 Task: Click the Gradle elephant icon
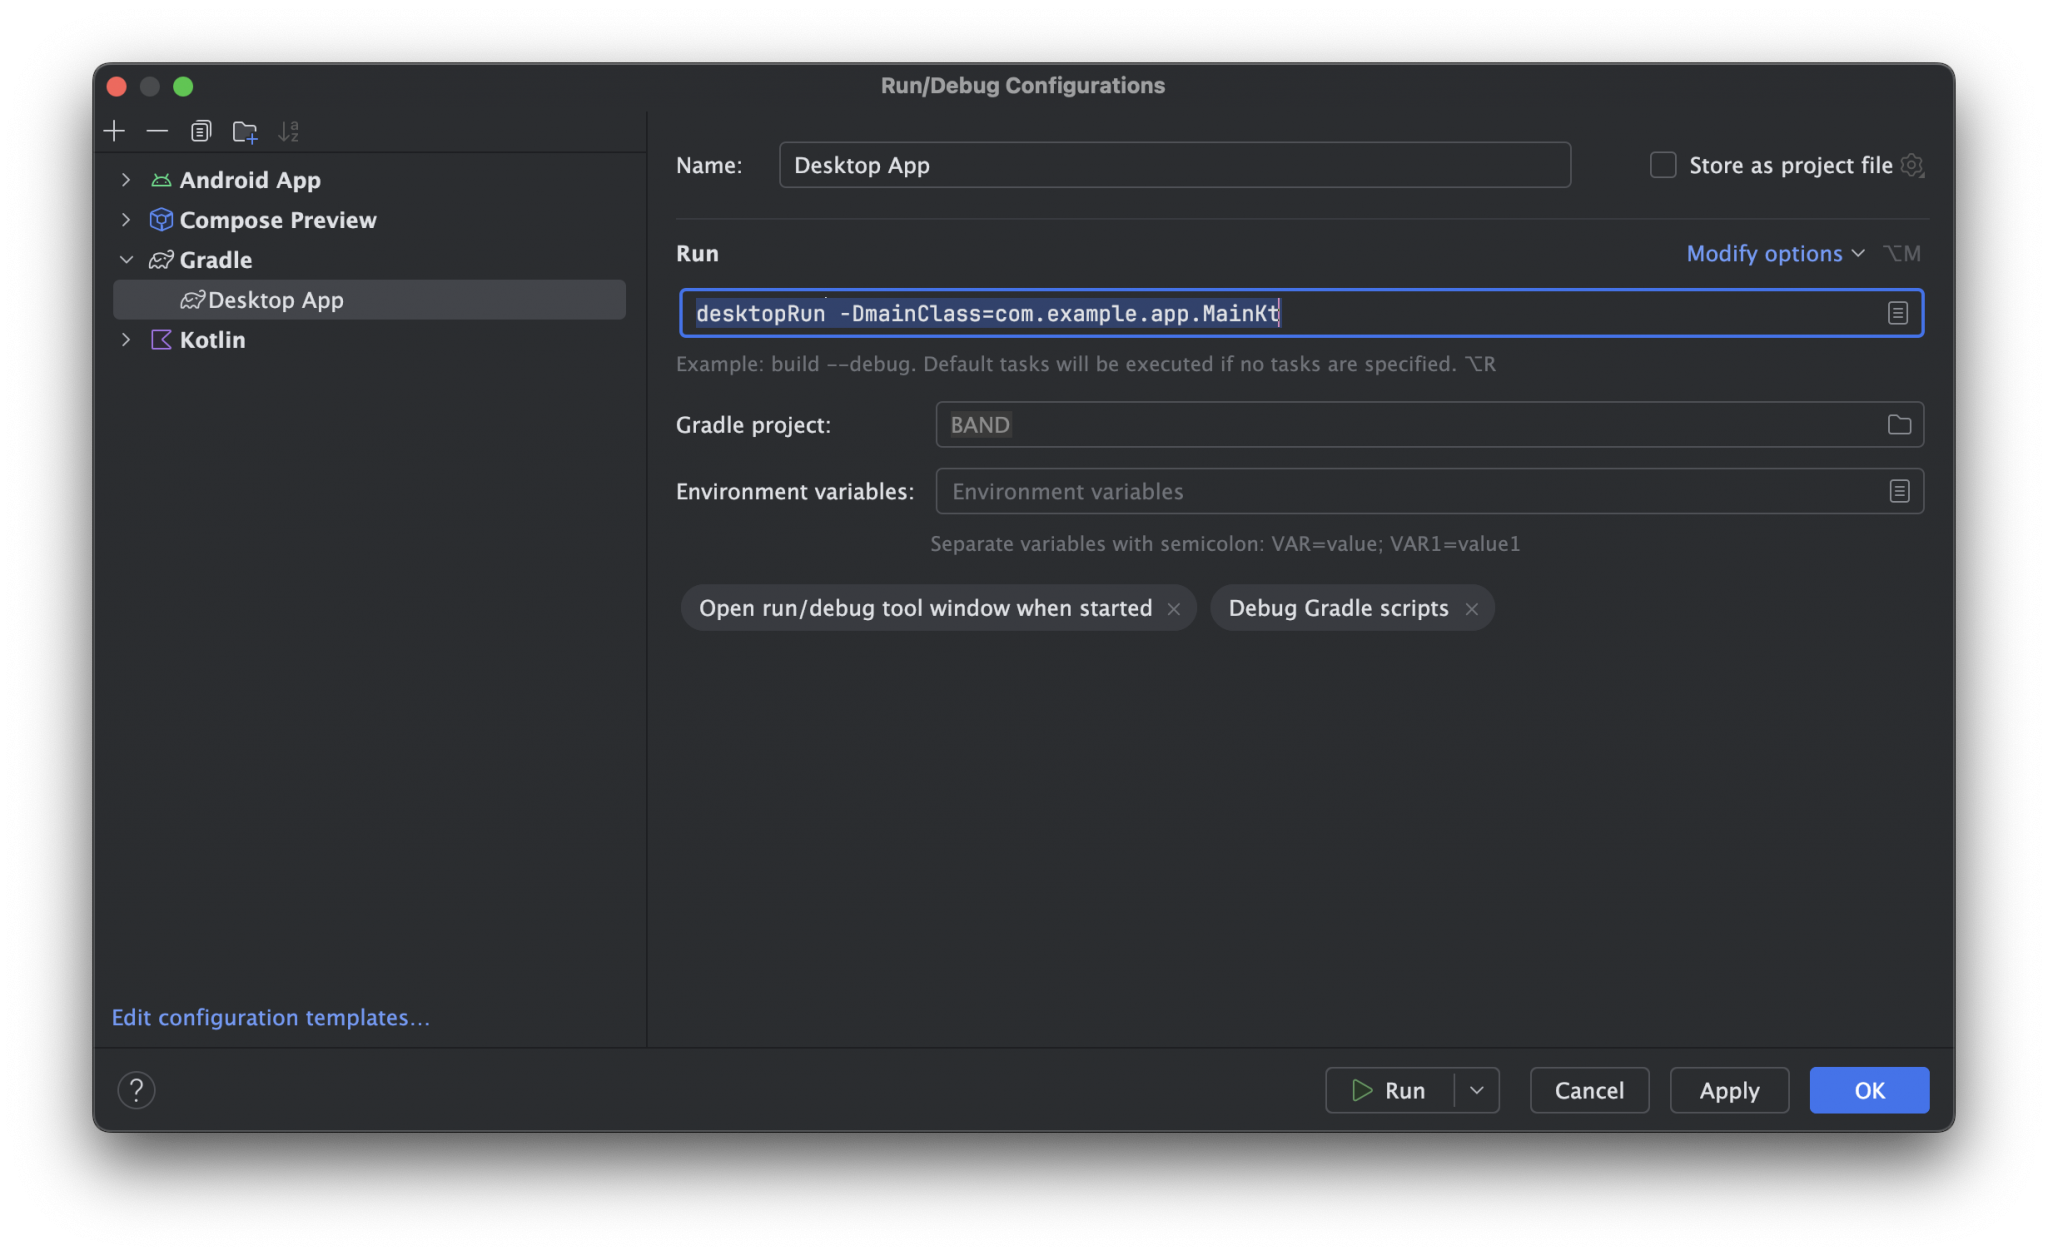pyautogui.click(x=161, y=260)
